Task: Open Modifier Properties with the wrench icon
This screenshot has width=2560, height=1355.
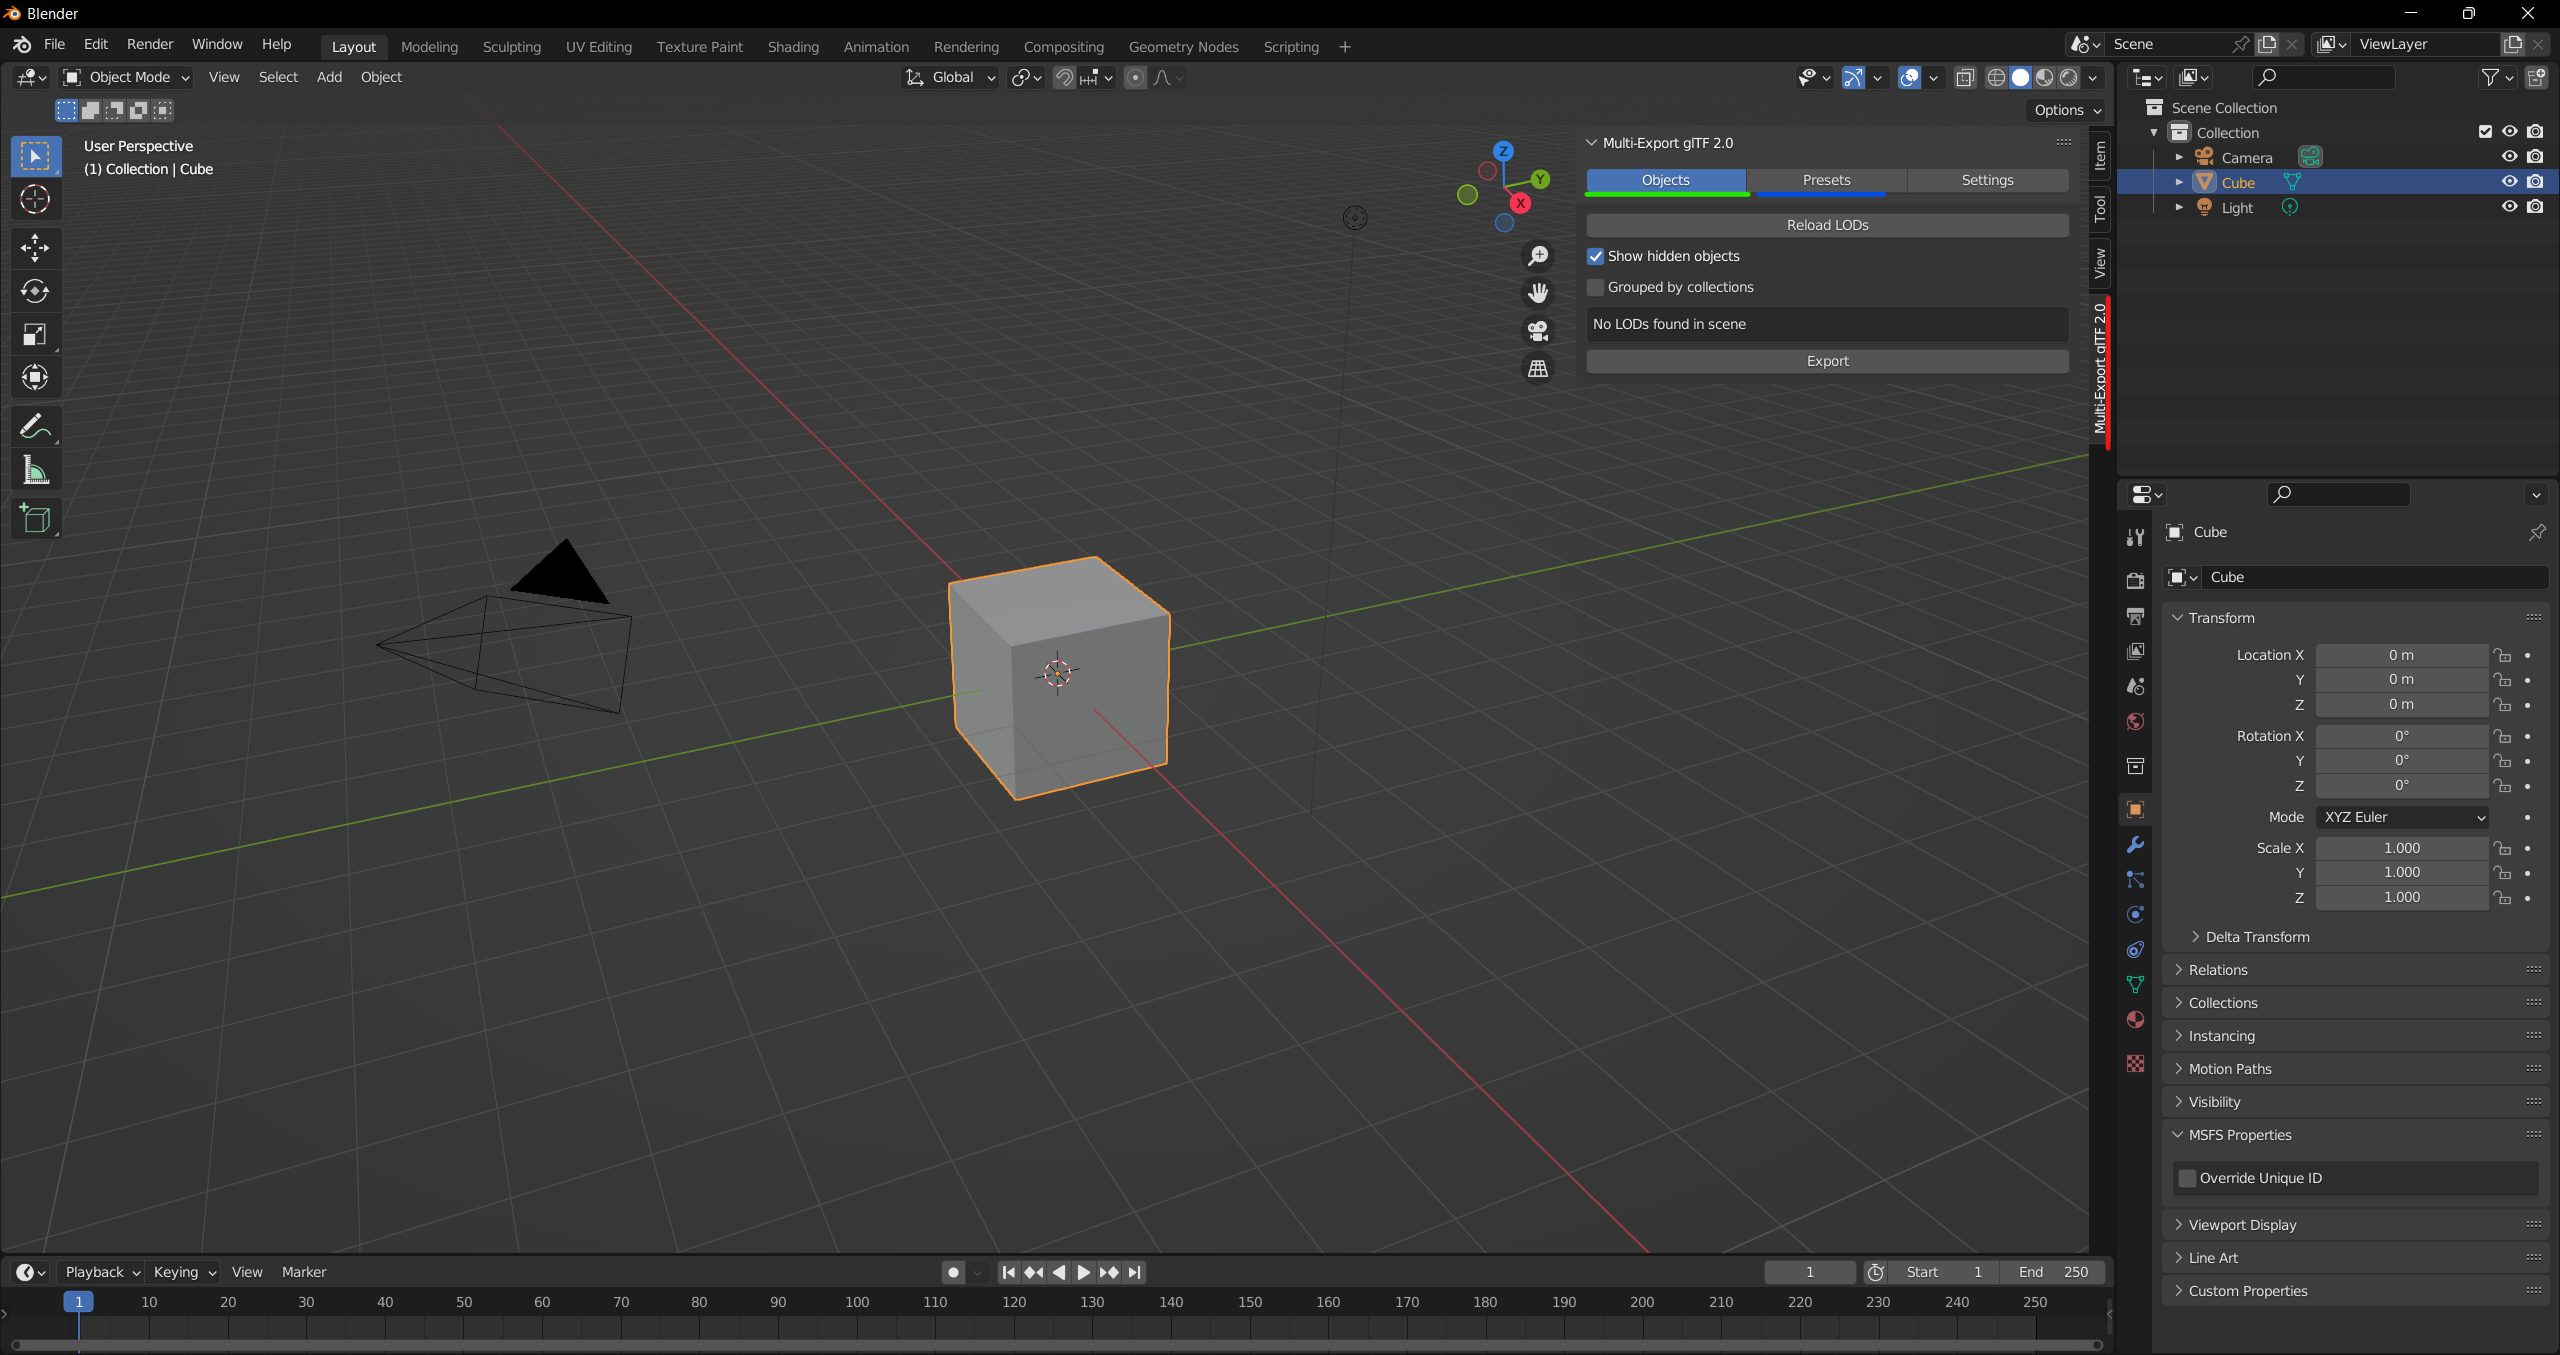Action: pyautogui.click(x=2134, y=845)
